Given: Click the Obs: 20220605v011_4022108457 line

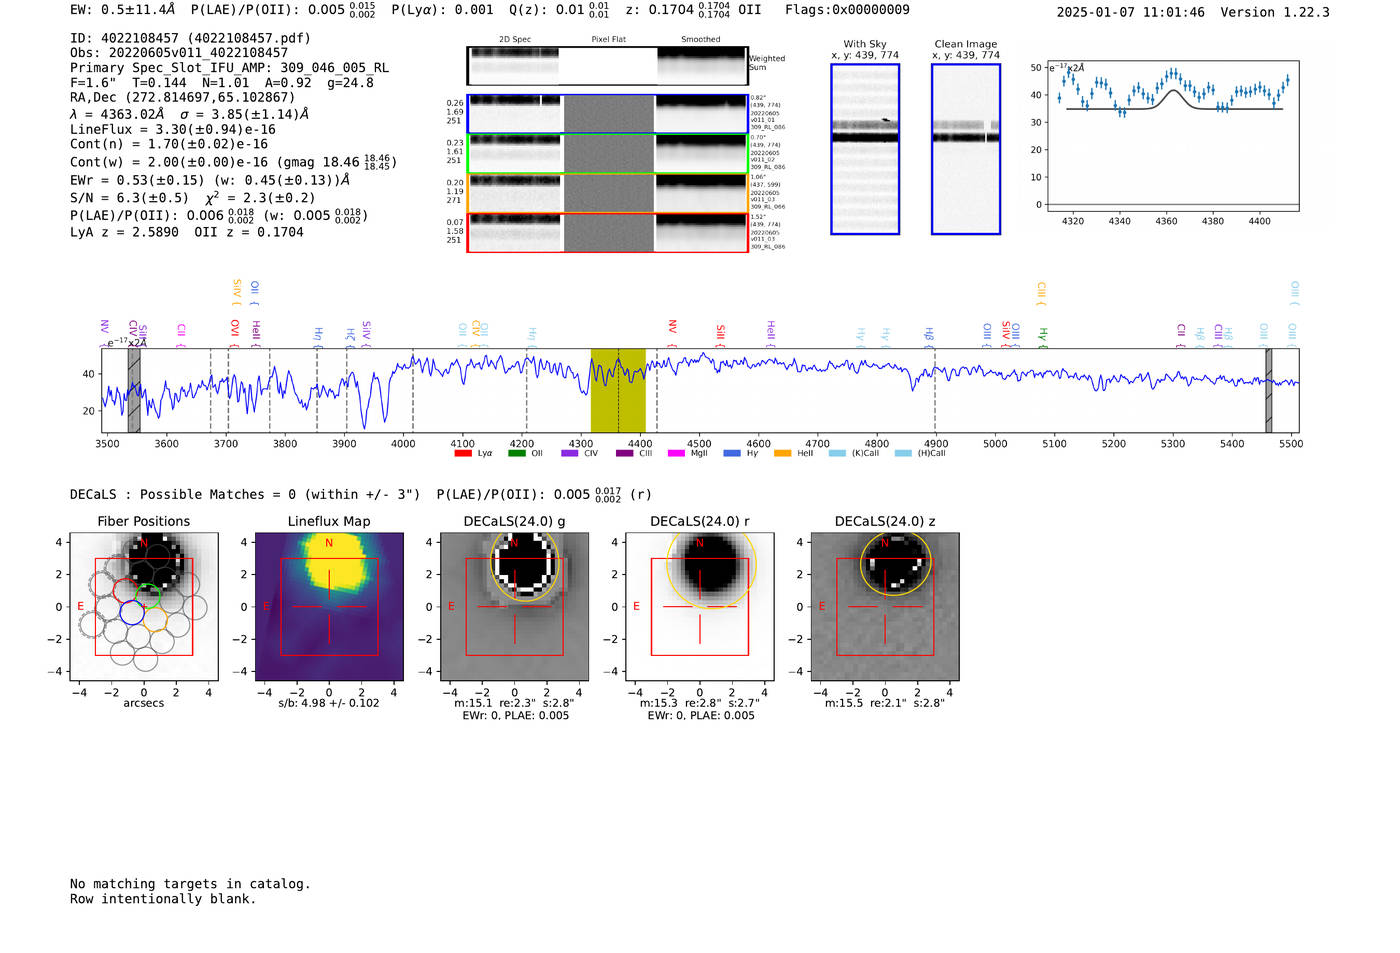Looking at the screenshot, I should [x=179, y=53].
